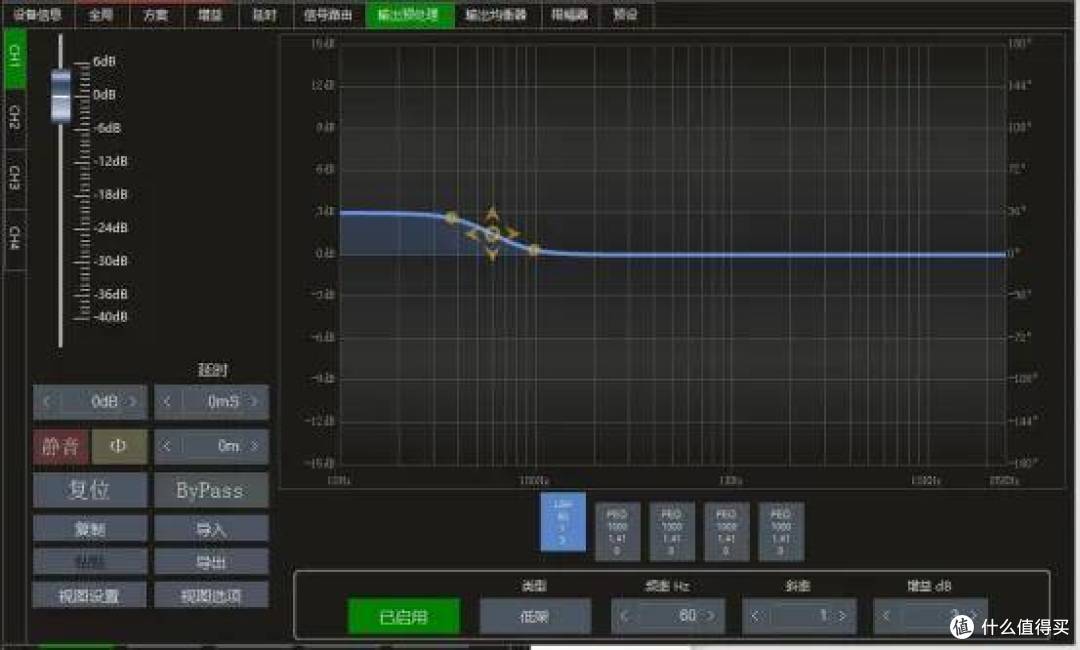The width and height of the screenshot is (1080, 650).
Task: Switch to the 限幅器 tab
Action: [x=570, y=14]
